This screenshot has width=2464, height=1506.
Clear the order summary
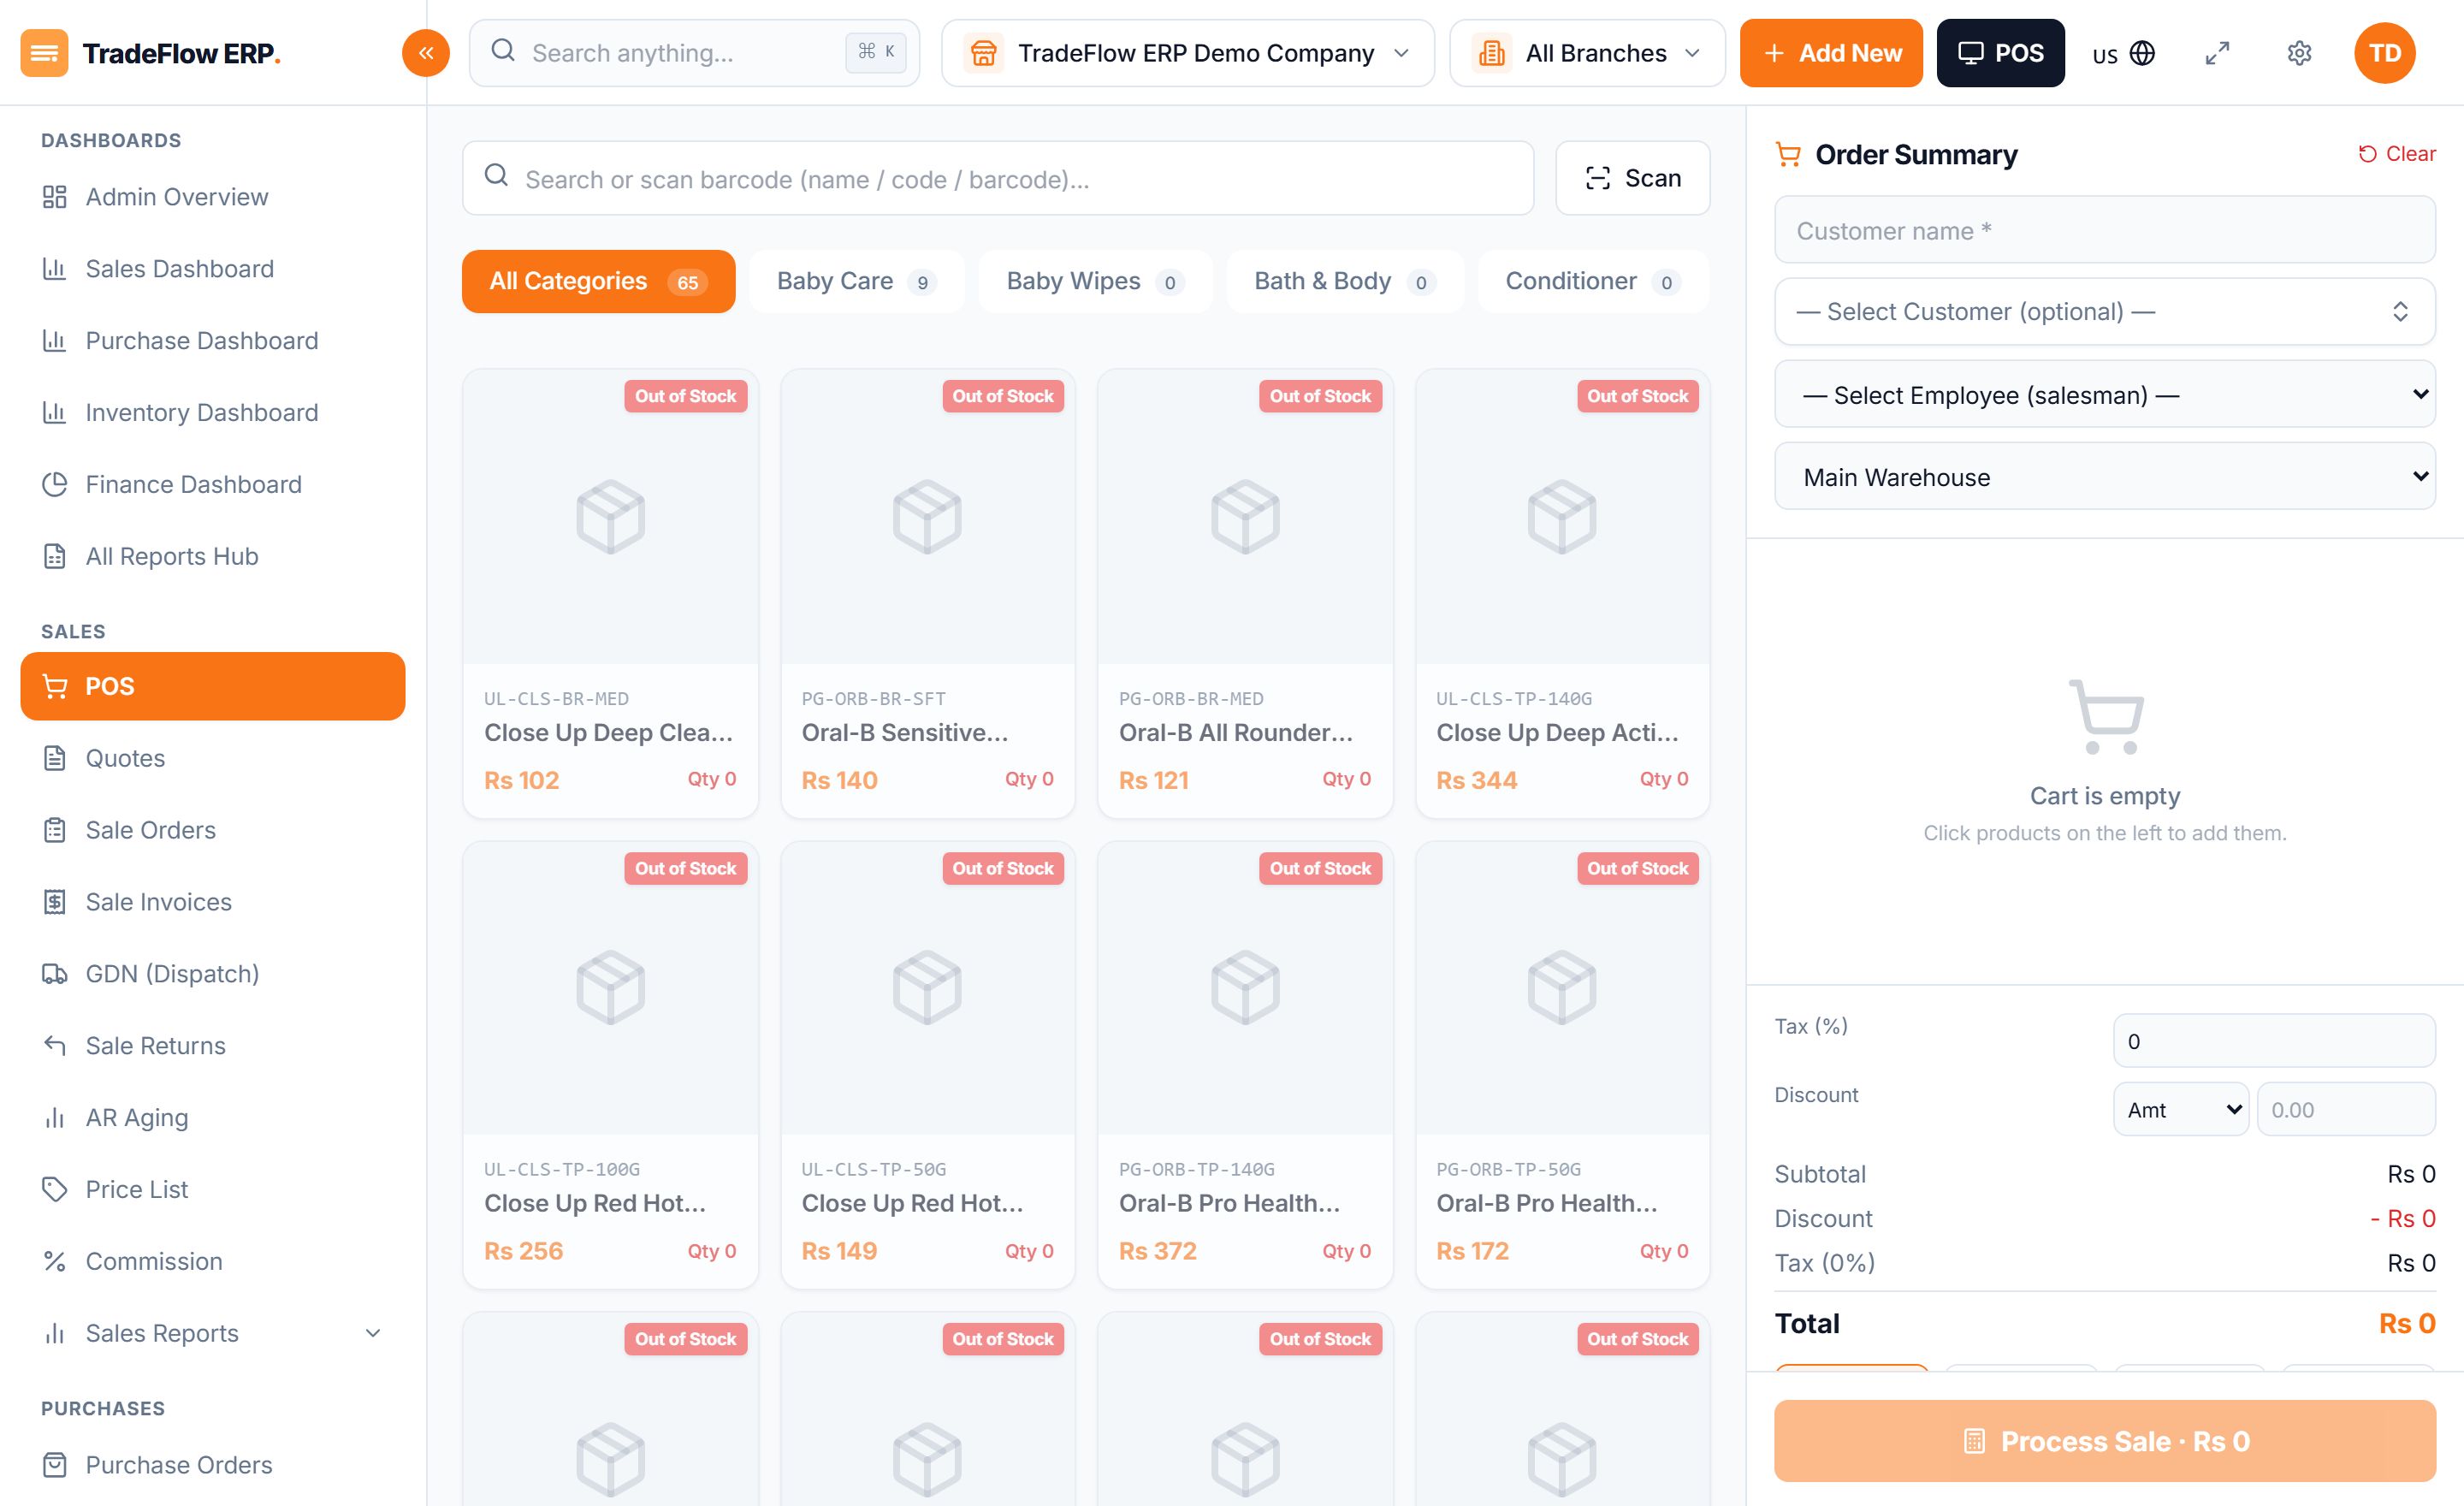click(2397, 154)
